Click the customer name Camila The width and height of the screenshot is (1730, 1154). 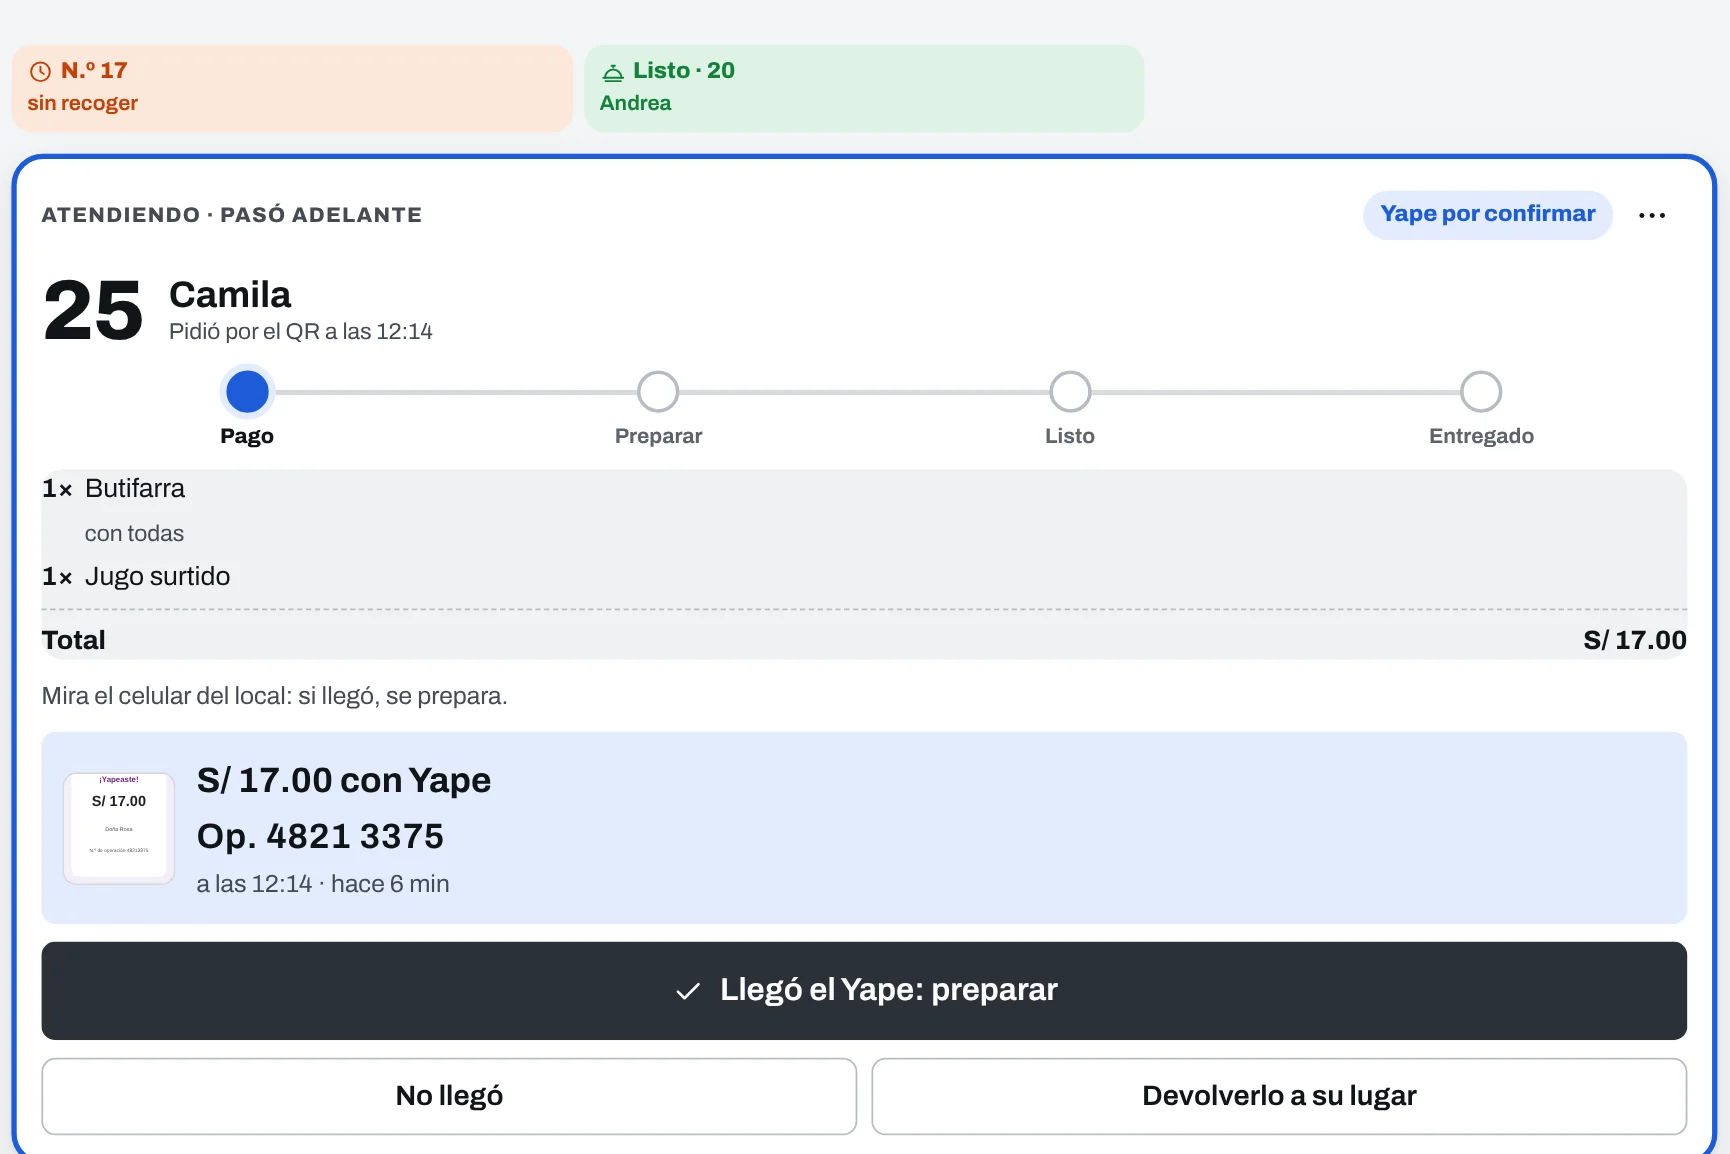click(x=230, y=295)
